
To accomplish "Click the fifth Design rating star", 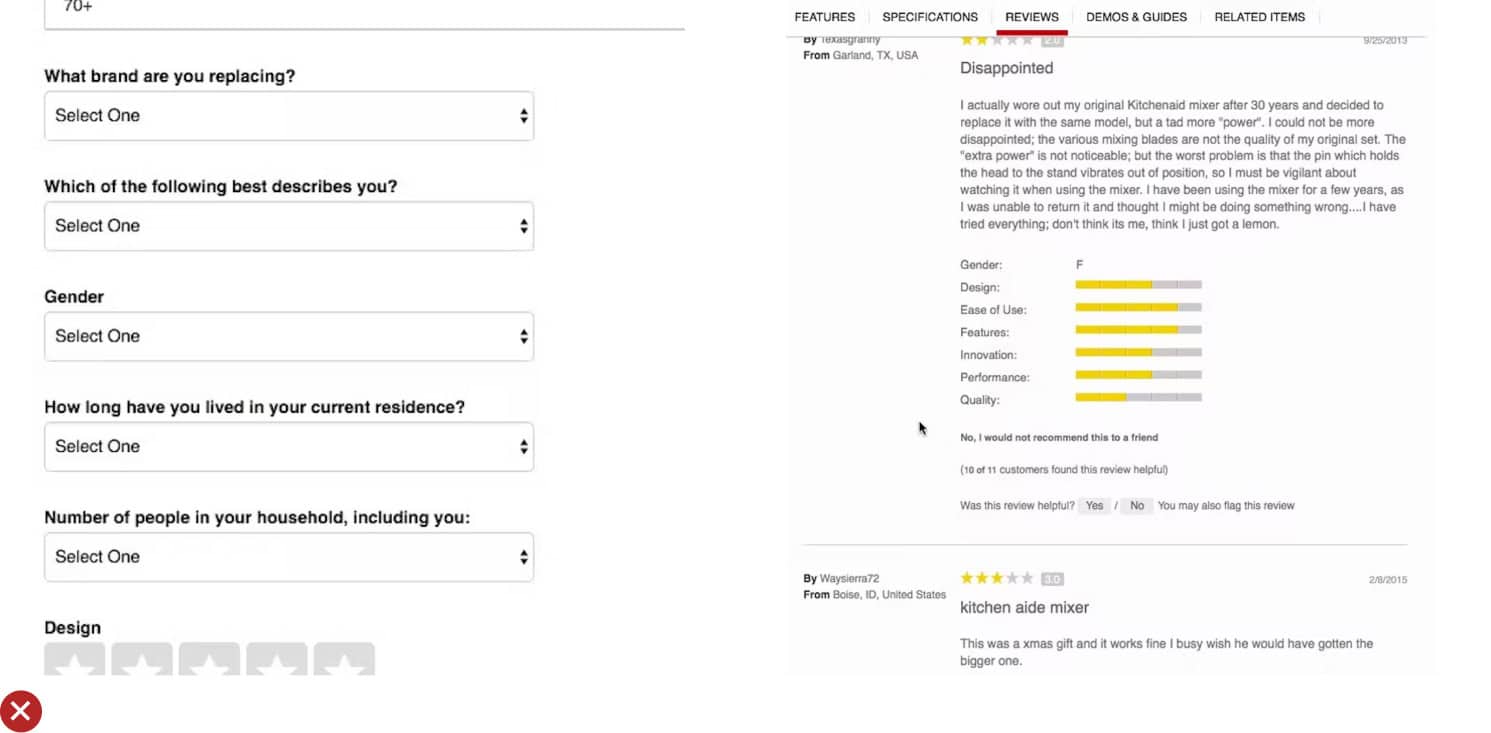I will coord(344,661).
